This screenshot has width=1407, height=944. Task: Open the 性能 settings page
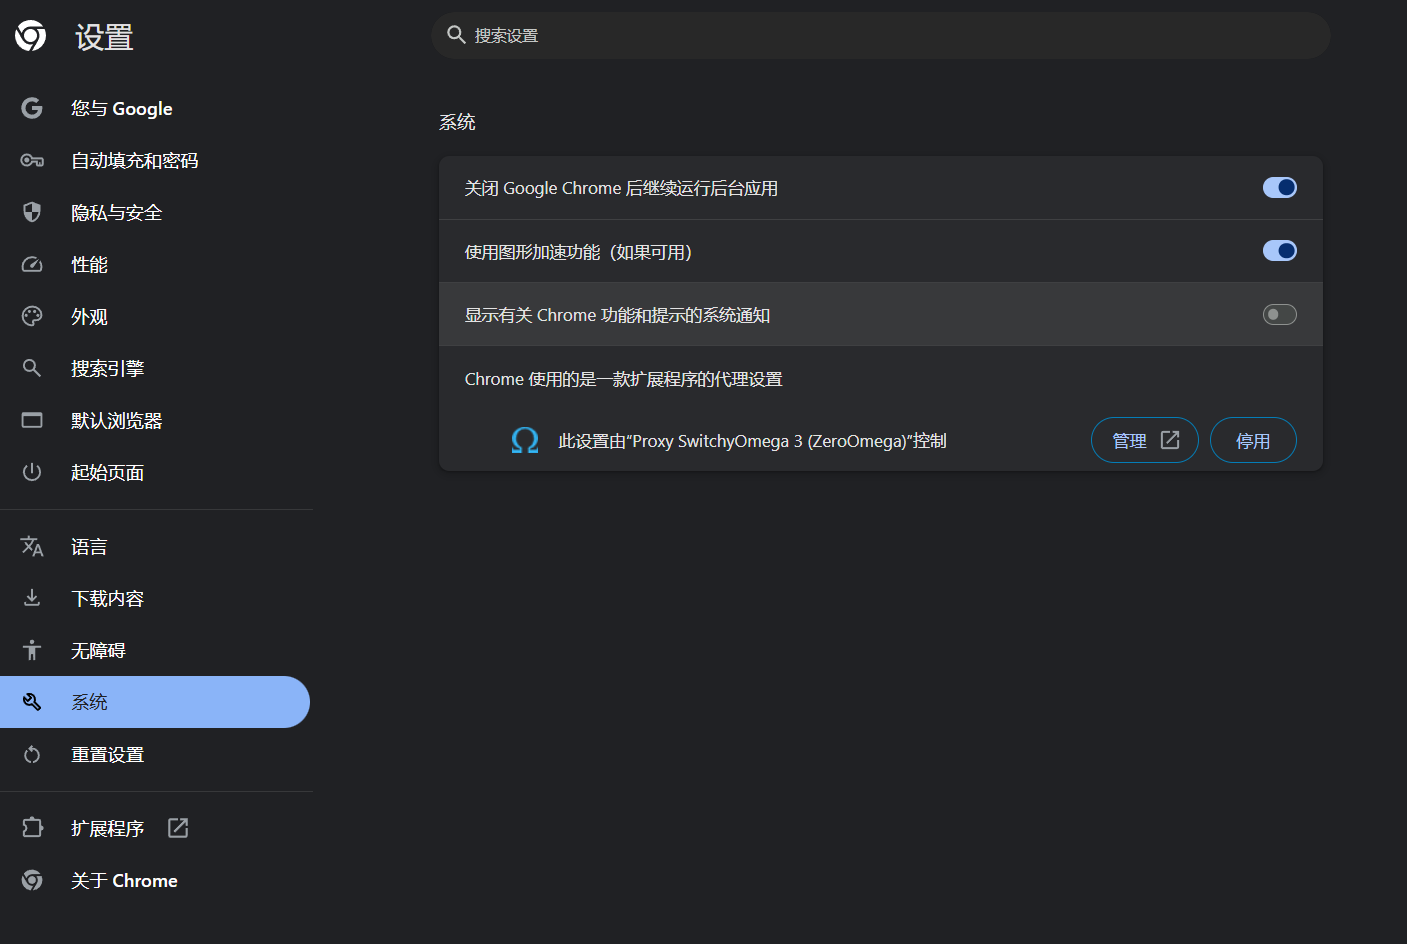[x=155, y=264]
